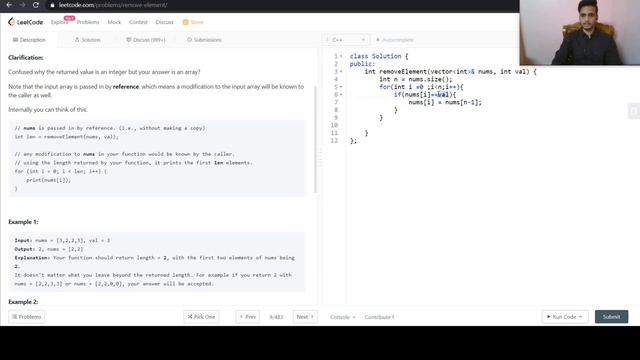Click the browser forward arrow

[22, 5]
